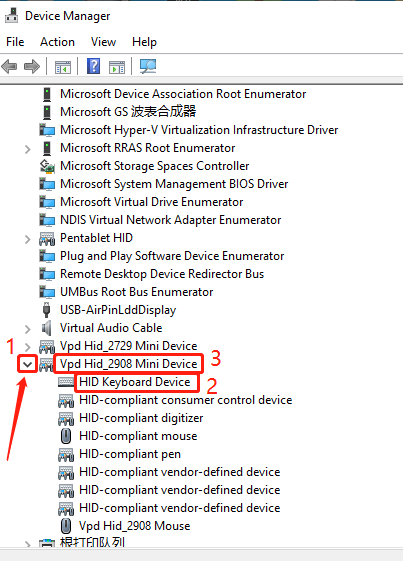Click Scan for hardware changes monitor icon

click(148, 66)
